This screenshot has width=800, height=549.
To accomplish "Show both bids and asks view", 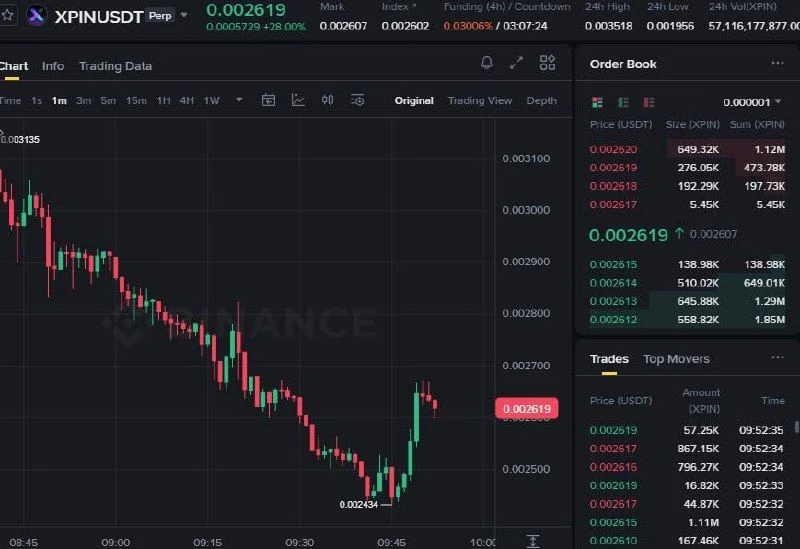I will (597, 103).
